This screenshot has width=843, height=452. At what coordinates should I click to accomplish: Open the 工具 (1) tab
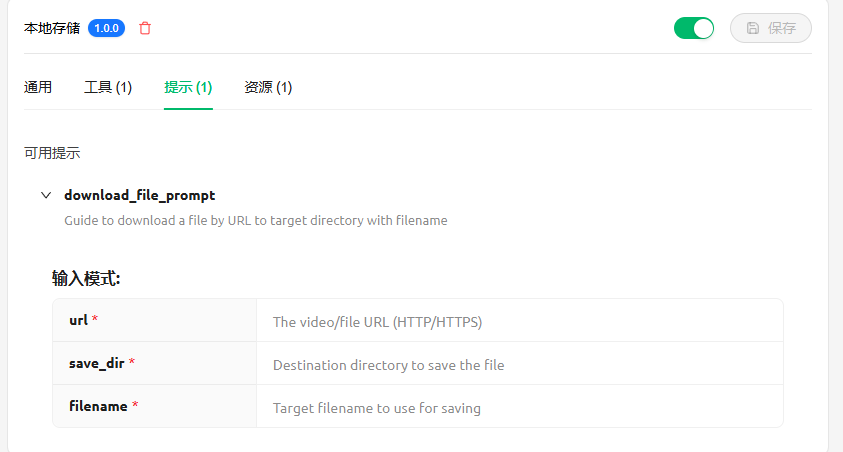coord(108,87)
